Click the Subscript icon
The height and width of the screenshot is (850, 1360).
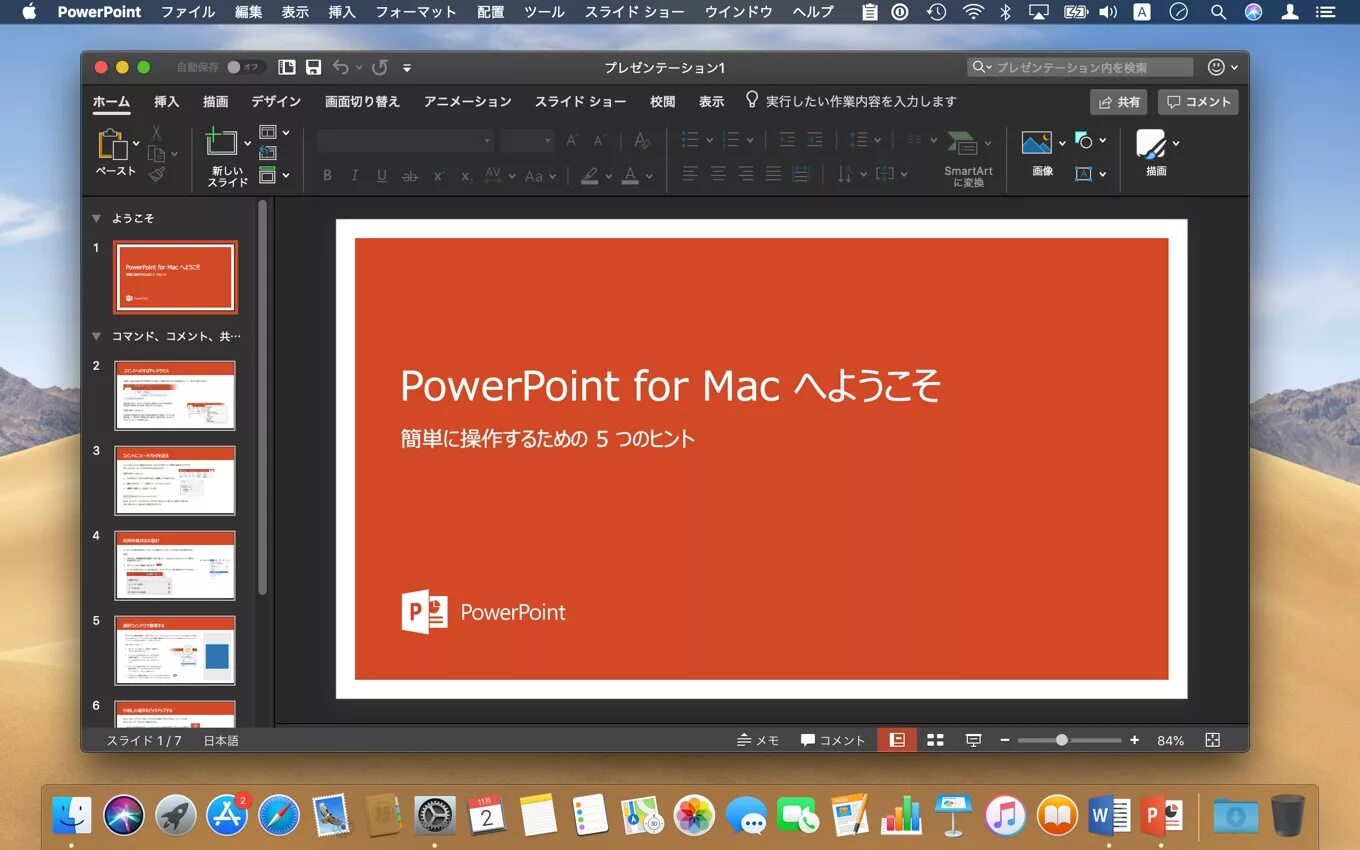[x=465, y=176]
